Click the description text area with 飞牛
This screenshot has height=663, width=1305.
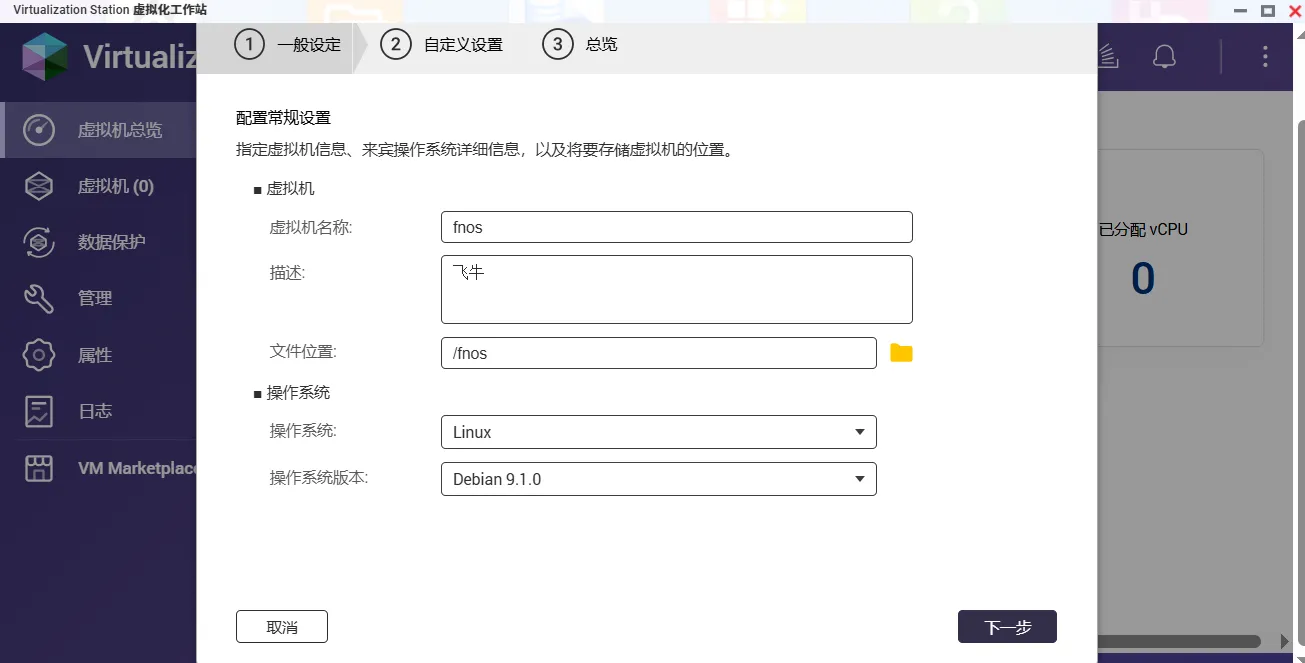coord(676,289)
